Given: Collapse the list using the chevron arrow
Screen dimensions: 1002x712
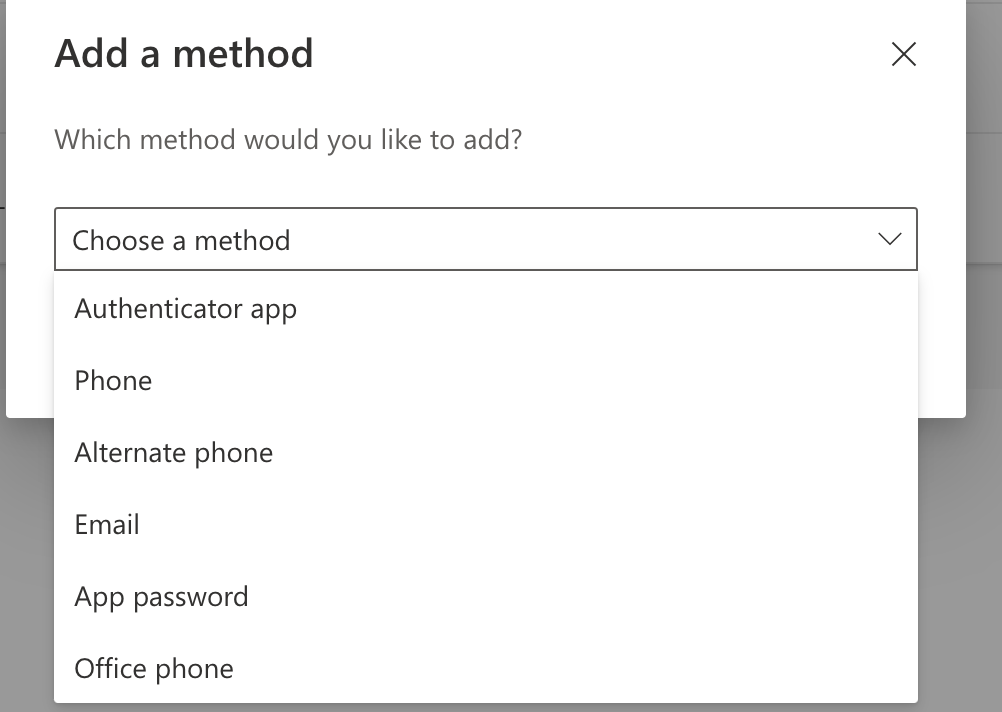Looking at the screenshot, I should pyautogui.click(x=889, y=240).
